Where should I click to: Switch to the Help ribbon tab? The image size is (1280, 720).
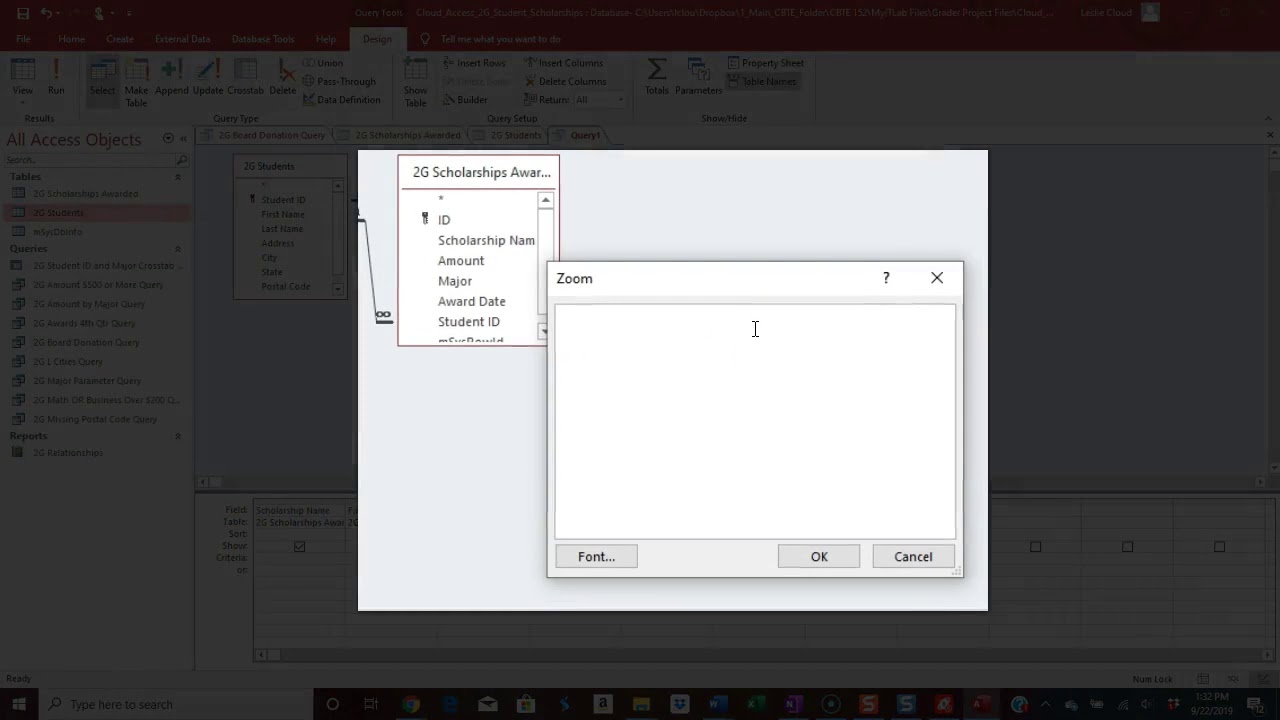click(x=326, y=39)
